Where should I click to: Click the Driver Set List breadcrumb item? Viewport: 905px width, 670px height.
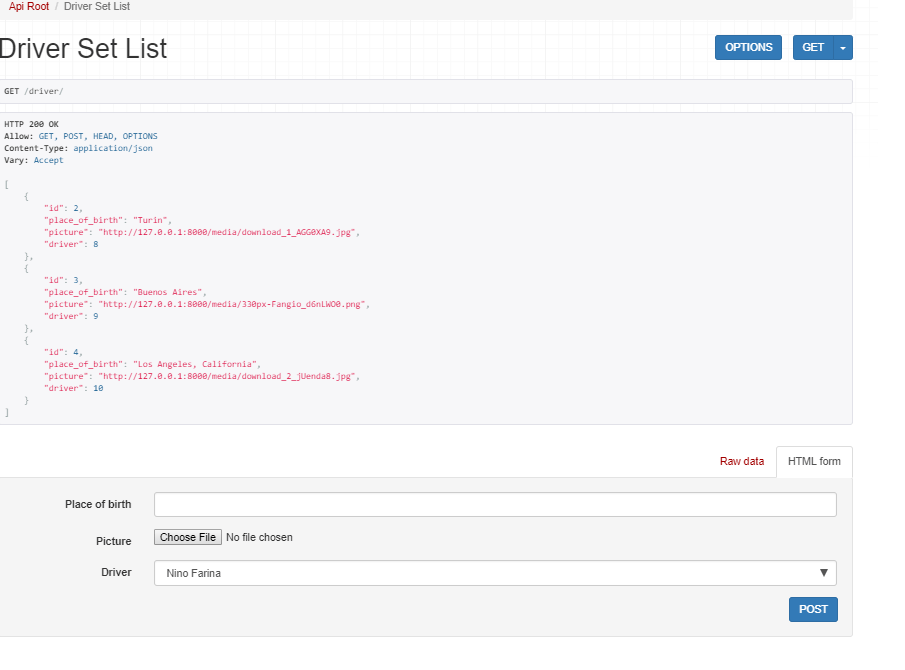point(97,6)
